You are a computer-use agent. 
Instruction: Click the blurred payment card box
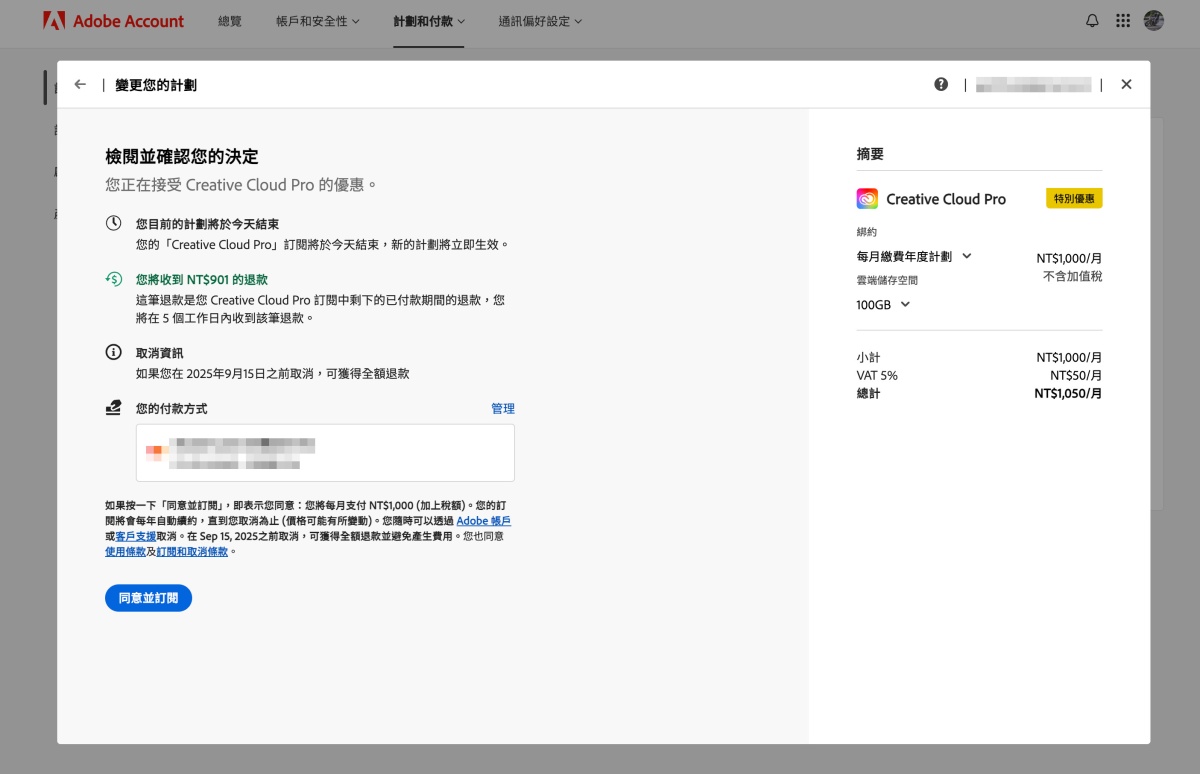point(325,453)
